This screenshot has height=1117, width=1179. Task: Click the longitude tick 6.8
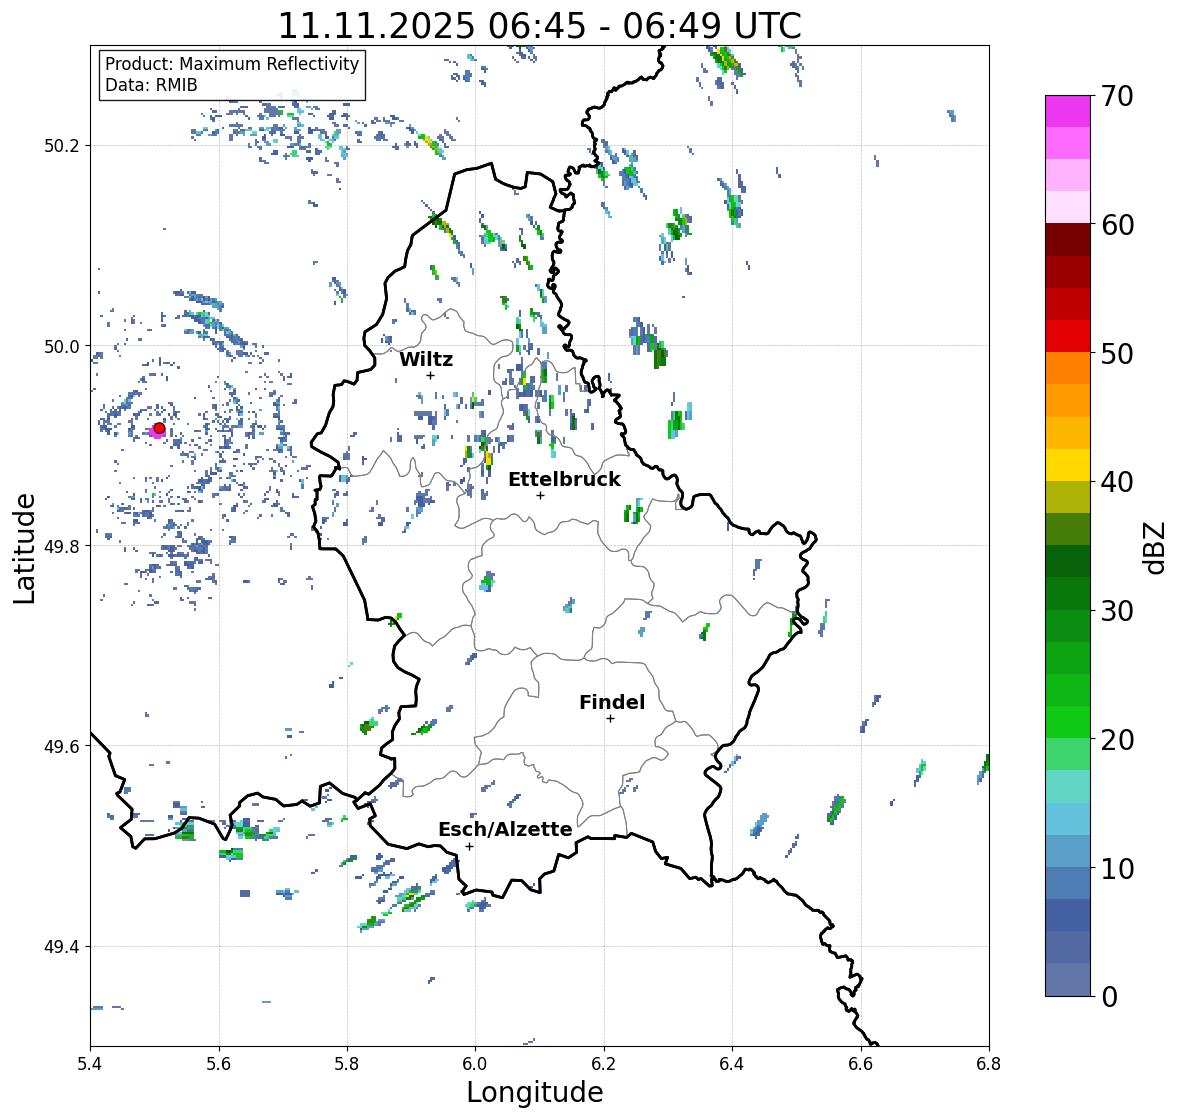(x=989, y=1064)
